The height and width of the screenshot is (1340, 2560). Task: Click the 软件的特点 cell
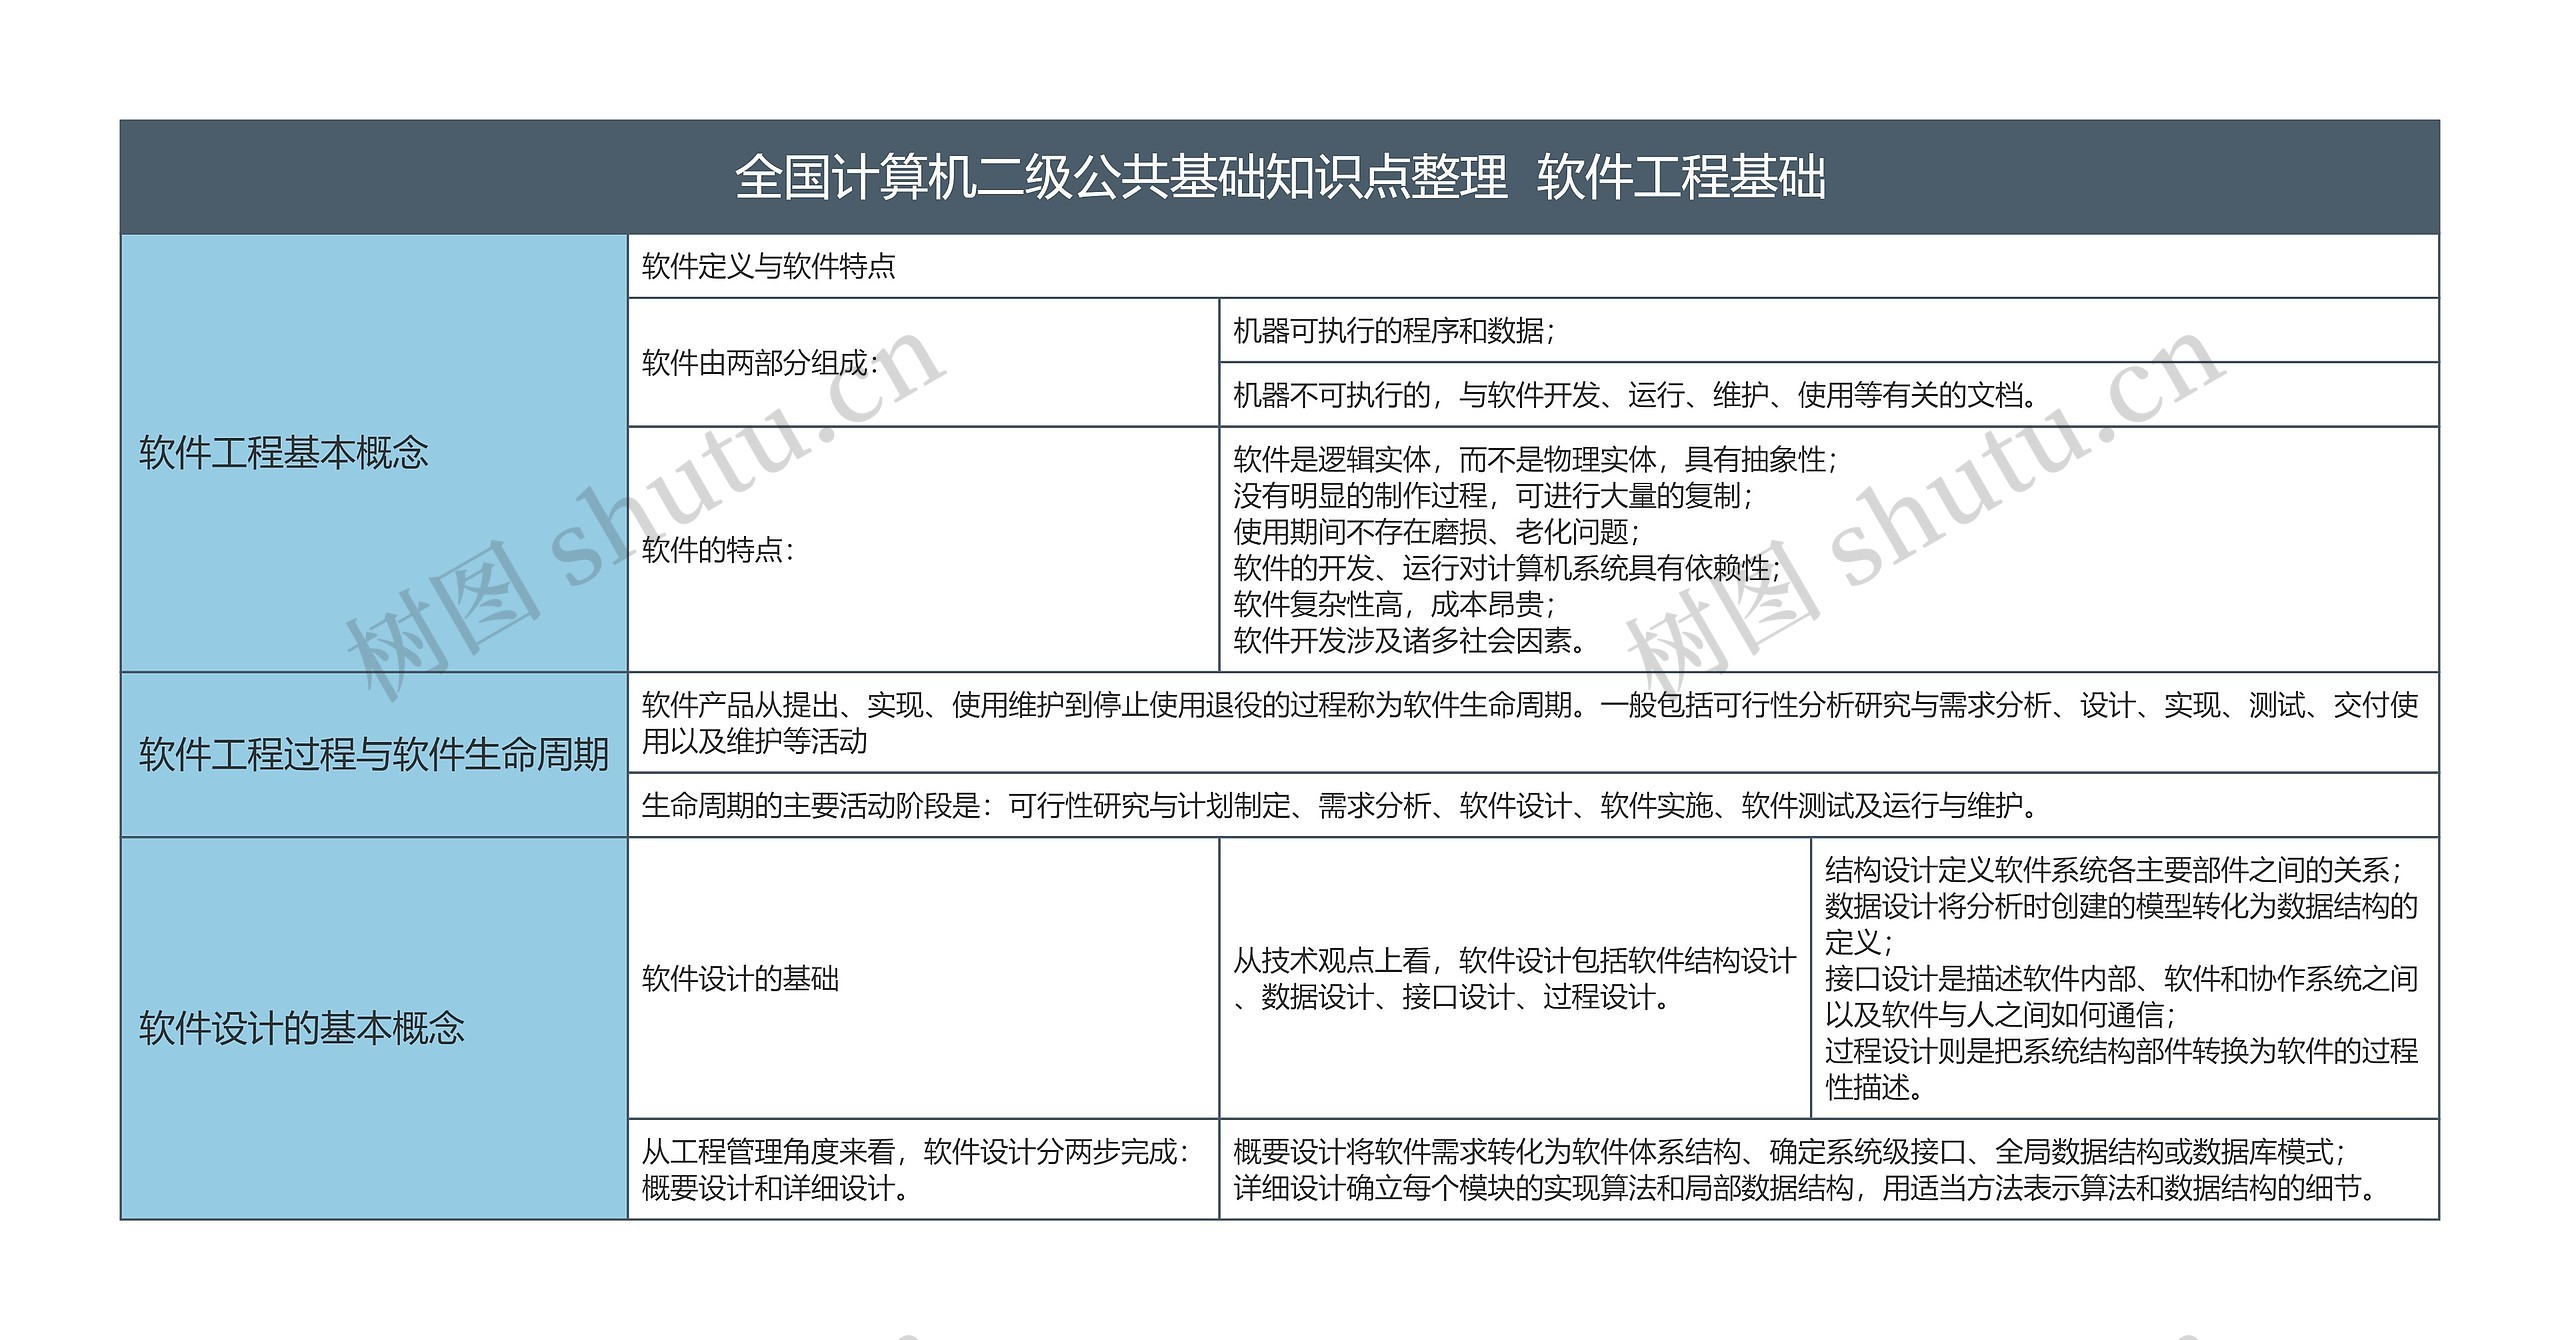point(923,549)
